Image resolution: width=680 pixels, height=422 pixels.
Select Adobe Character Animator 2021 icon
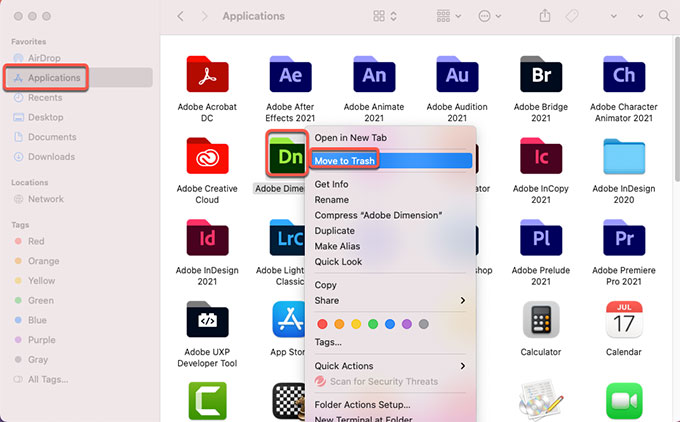[624, 74]
